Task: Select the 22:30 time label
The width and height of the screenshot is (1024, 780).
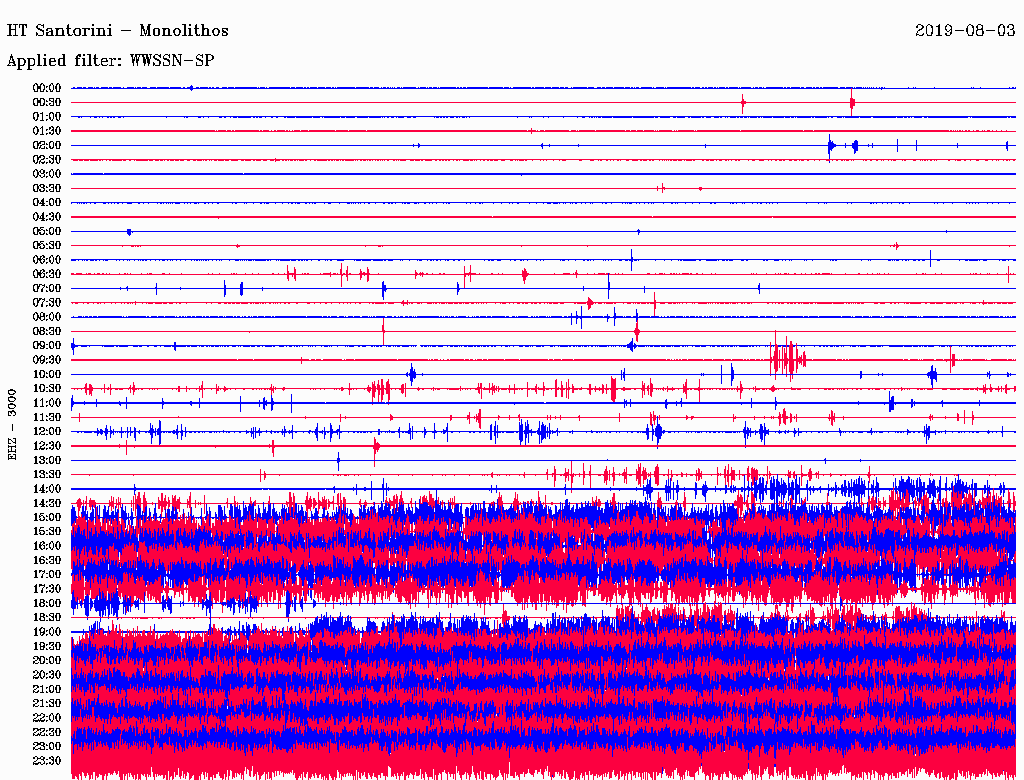Action: [x=47, y=732]
